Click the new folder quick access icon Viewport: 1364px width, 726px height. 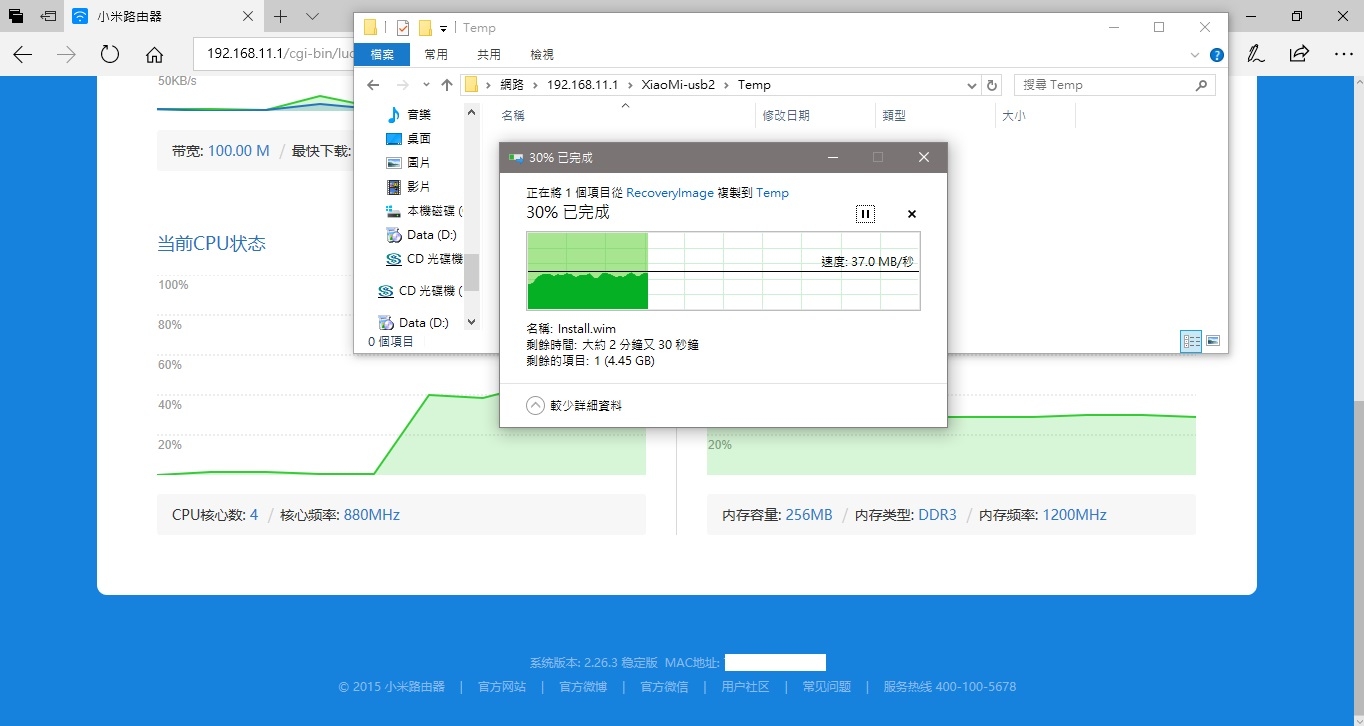(x=425, y=28)
